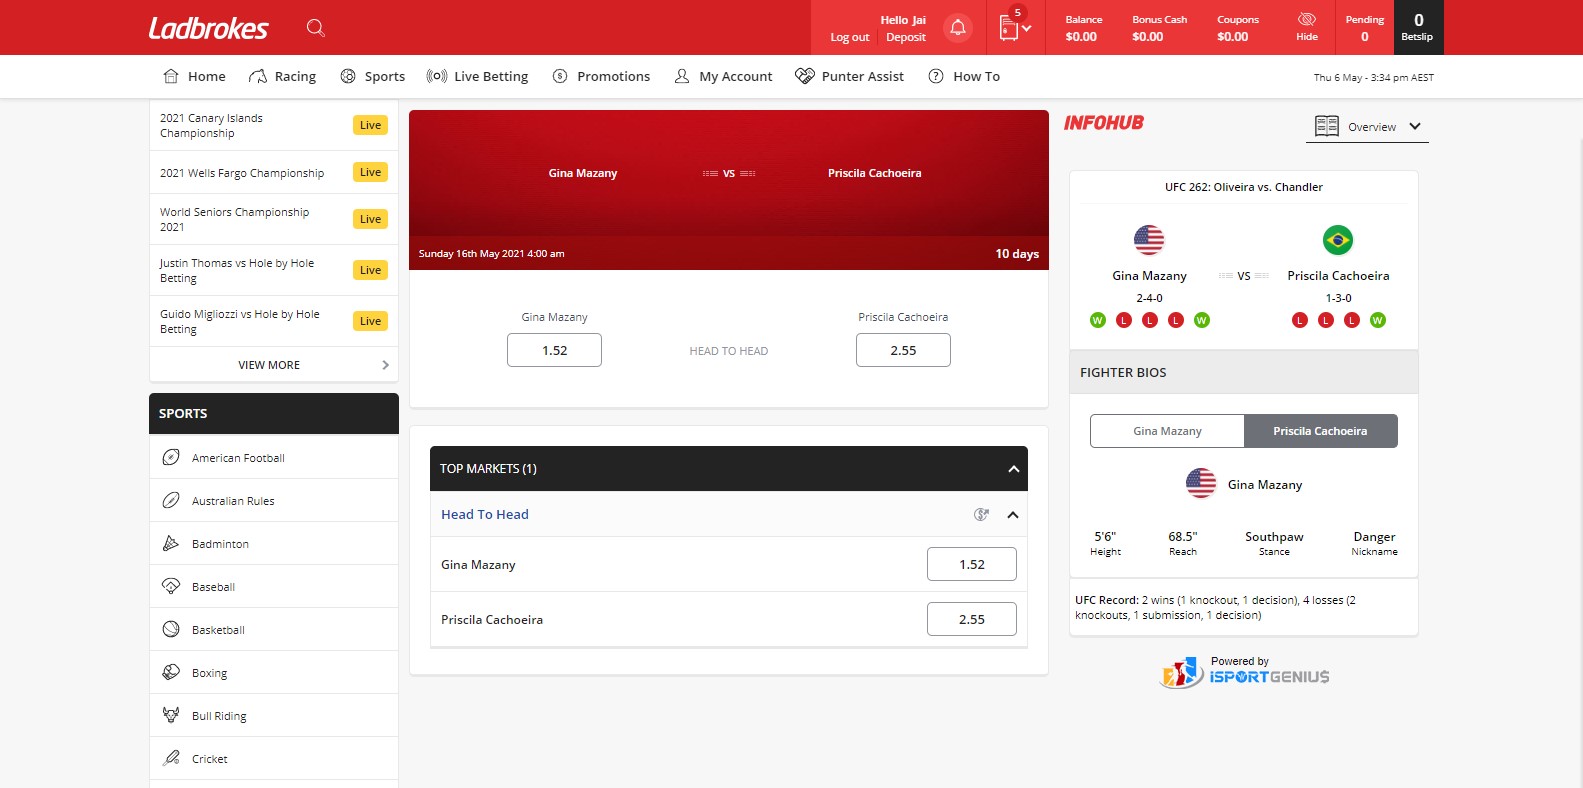
Task: Open Justin Thomas vs Hole by Hole Betting
Action: [274, 270]
